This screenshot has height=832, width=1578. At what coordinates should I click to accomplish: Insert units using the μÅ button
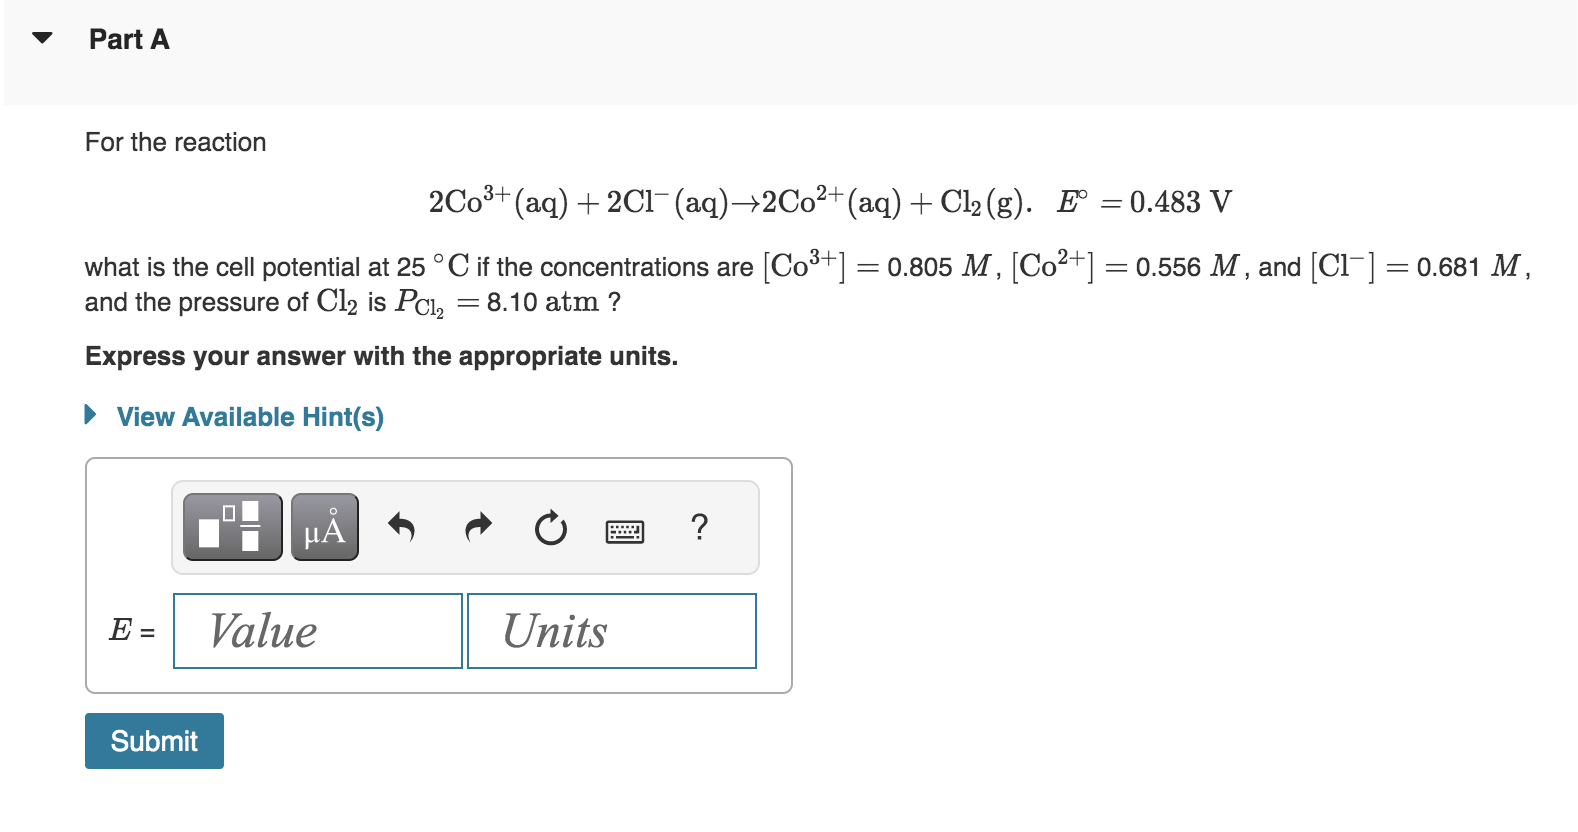pos(323,528)
